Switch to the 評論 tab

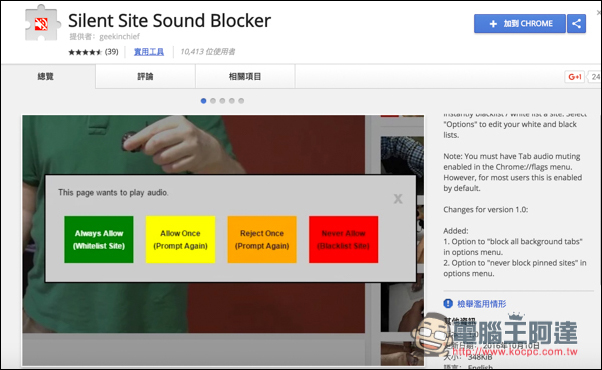(x=146, y=76)
